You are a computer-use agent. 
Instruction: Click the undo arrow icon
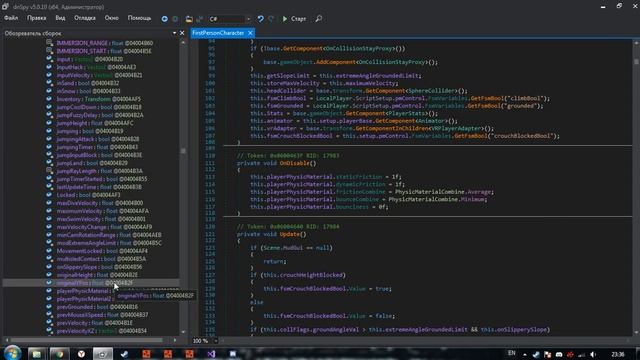pyautogui.click(x=260, y=19)
